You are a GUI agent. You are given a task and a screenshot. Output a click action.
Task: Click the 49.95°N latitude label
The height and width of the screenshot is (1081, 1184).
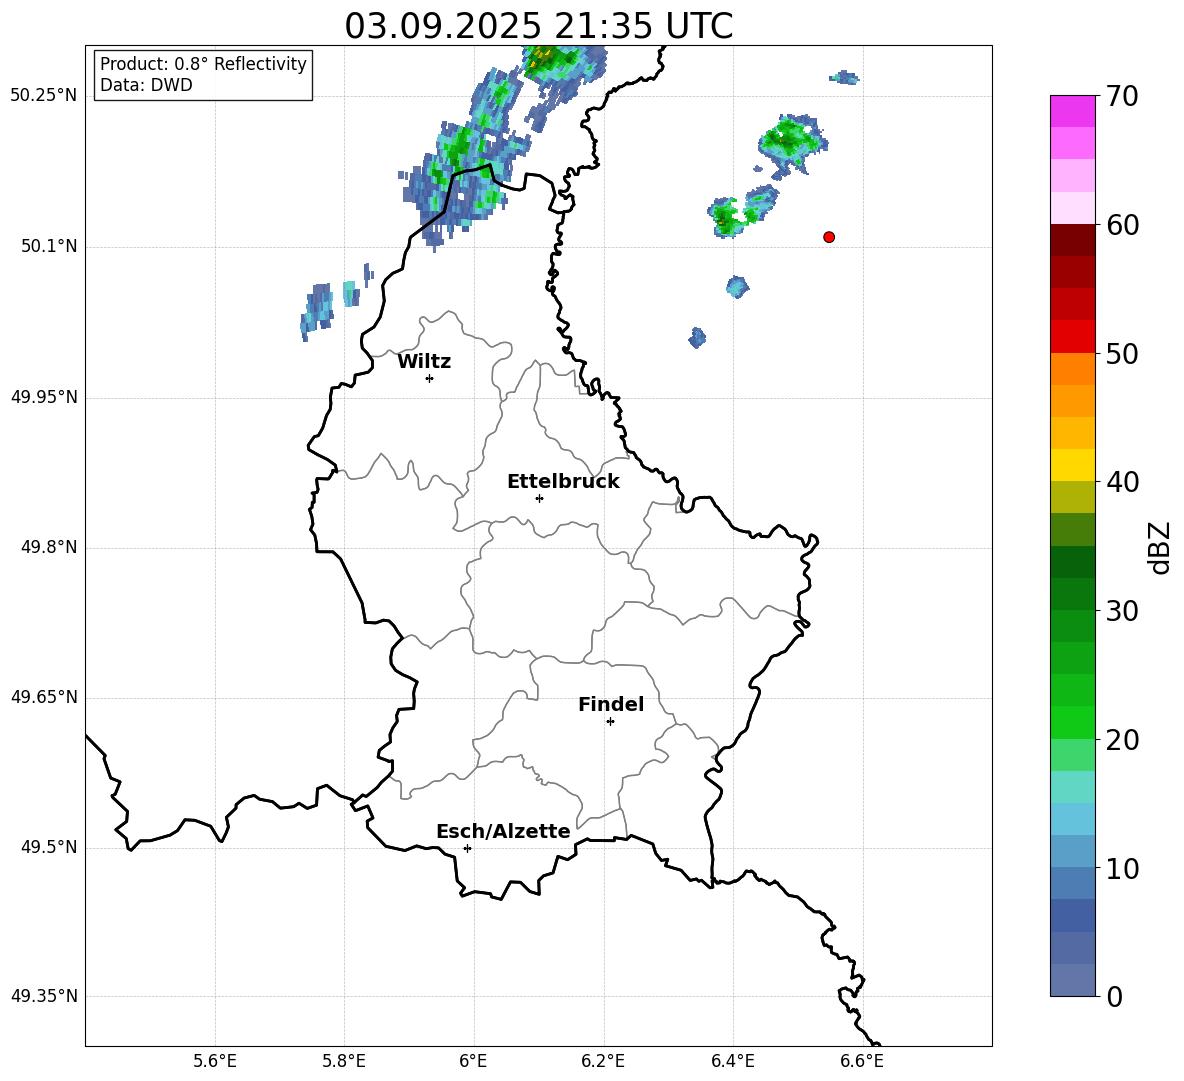click(44, 397)
